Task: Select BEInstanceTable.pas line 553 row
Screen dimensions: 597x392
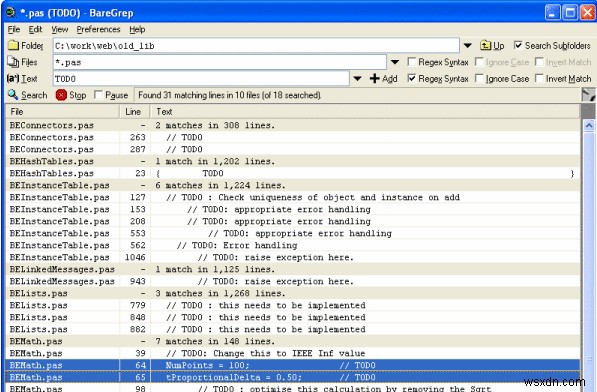Action: point(293,233)
